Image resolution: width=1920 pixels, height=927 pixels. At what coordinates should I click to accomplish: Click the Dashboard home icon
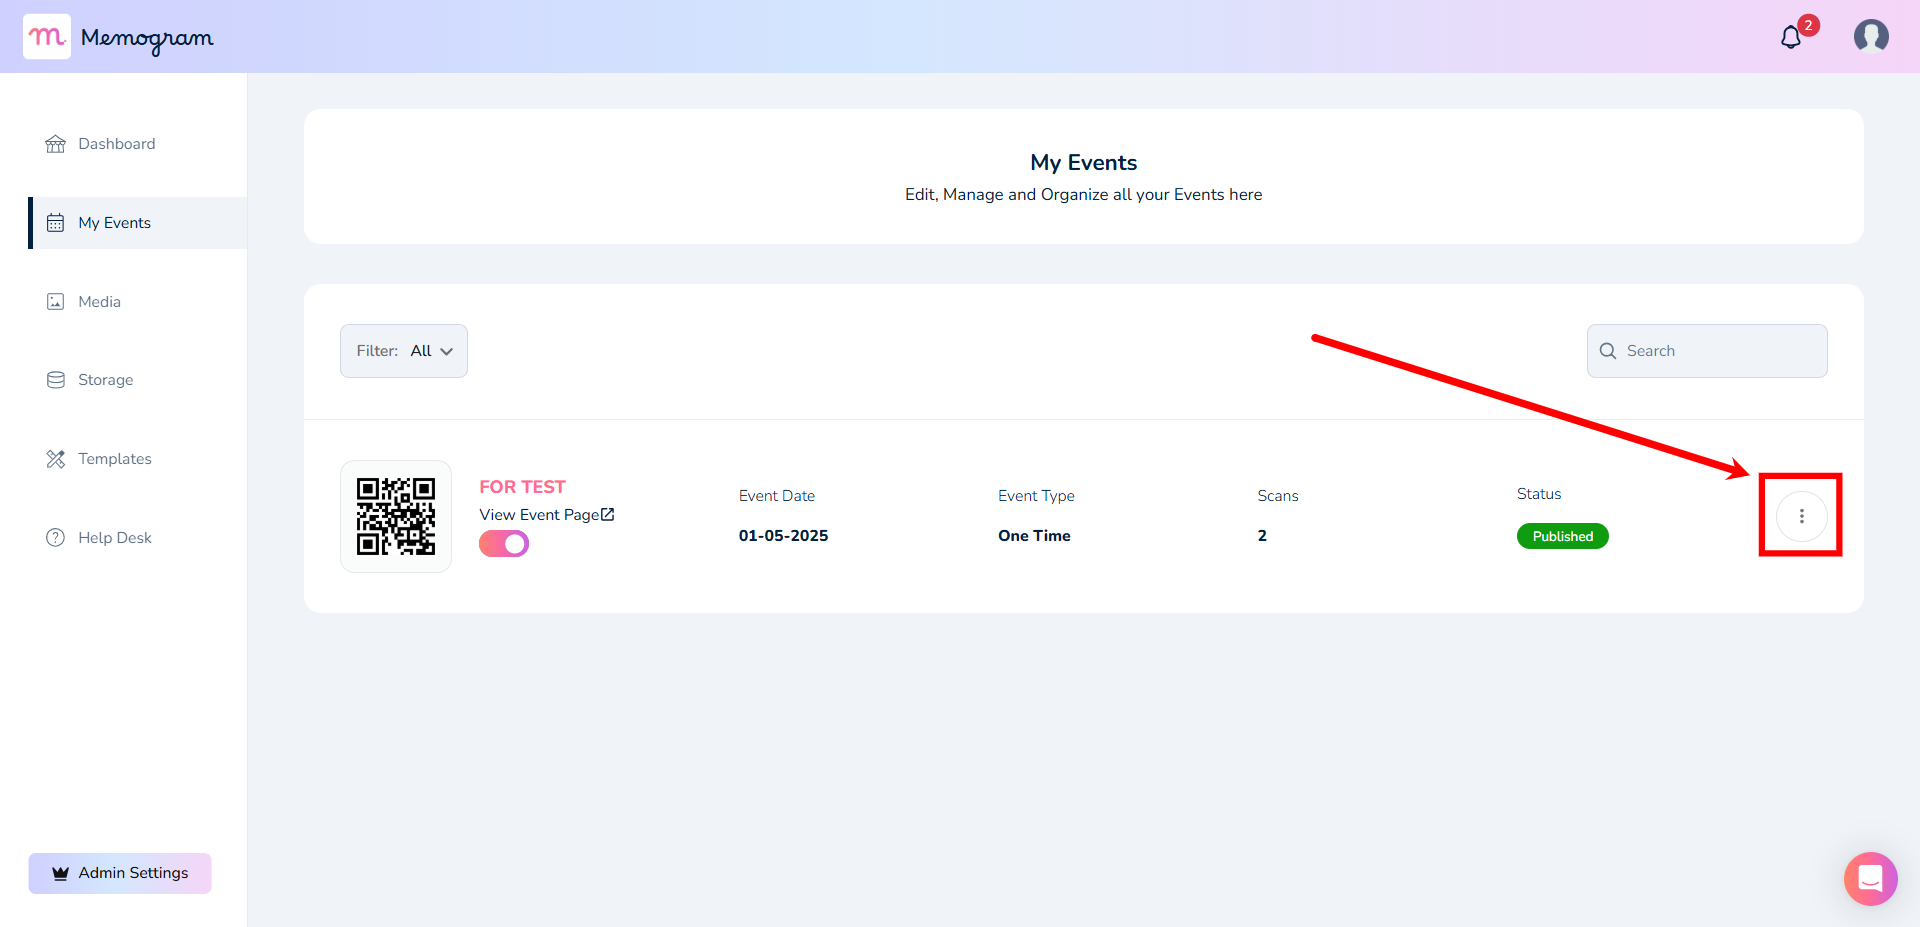56,144
